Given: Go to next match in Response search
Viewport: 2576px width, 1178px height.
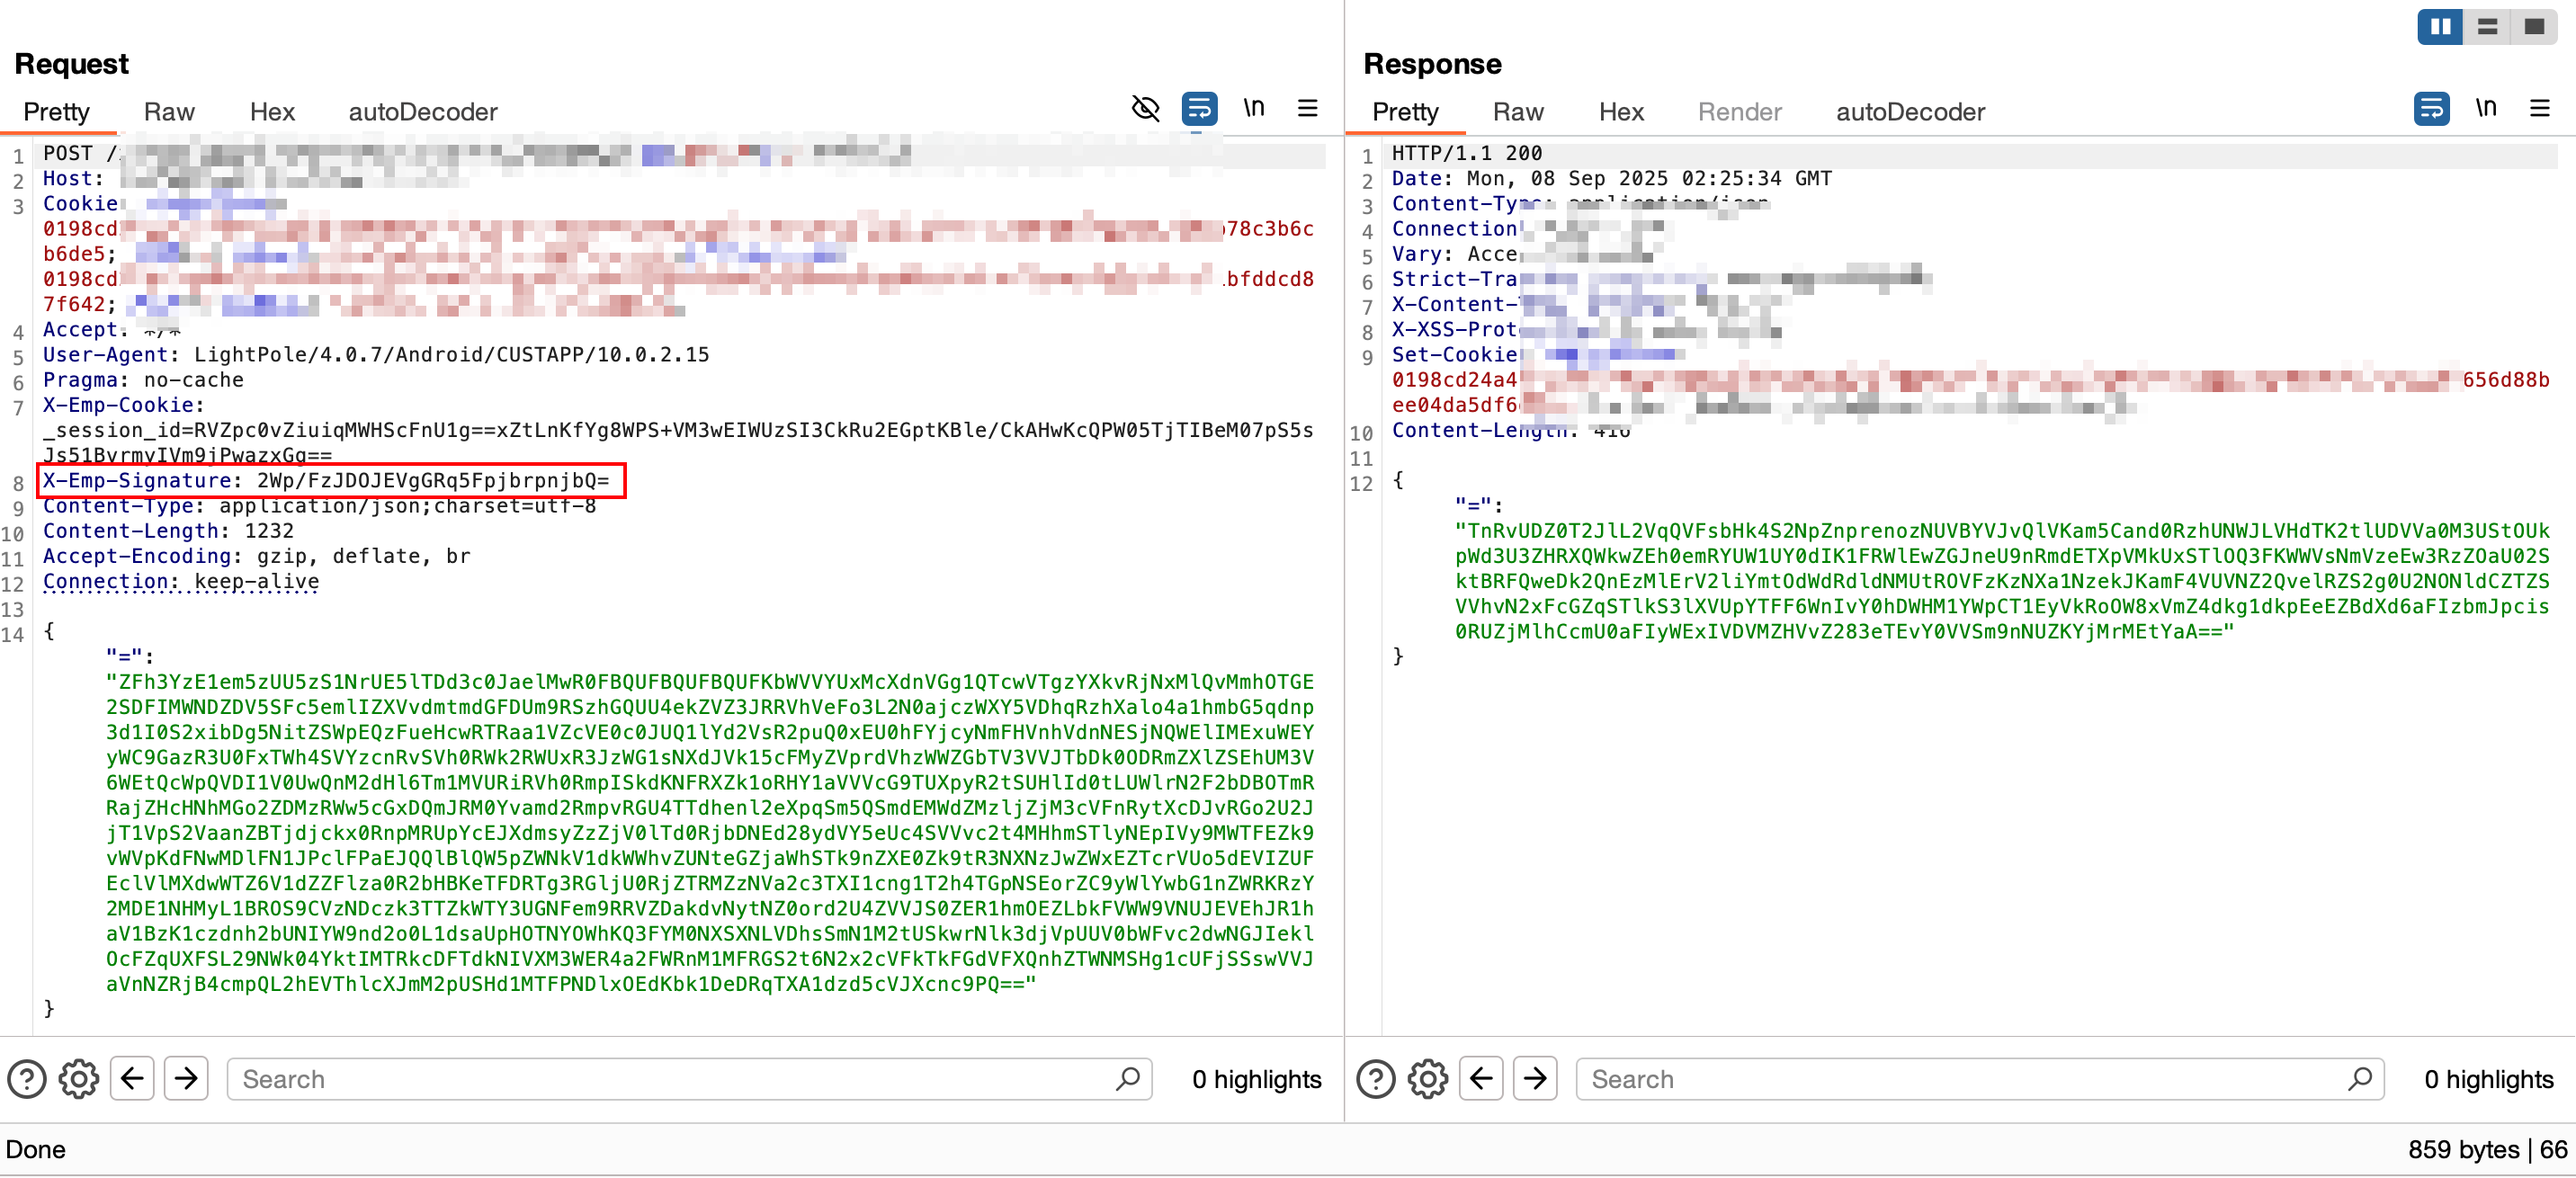Looking at the screenshot, I should pos(1535,1079).
